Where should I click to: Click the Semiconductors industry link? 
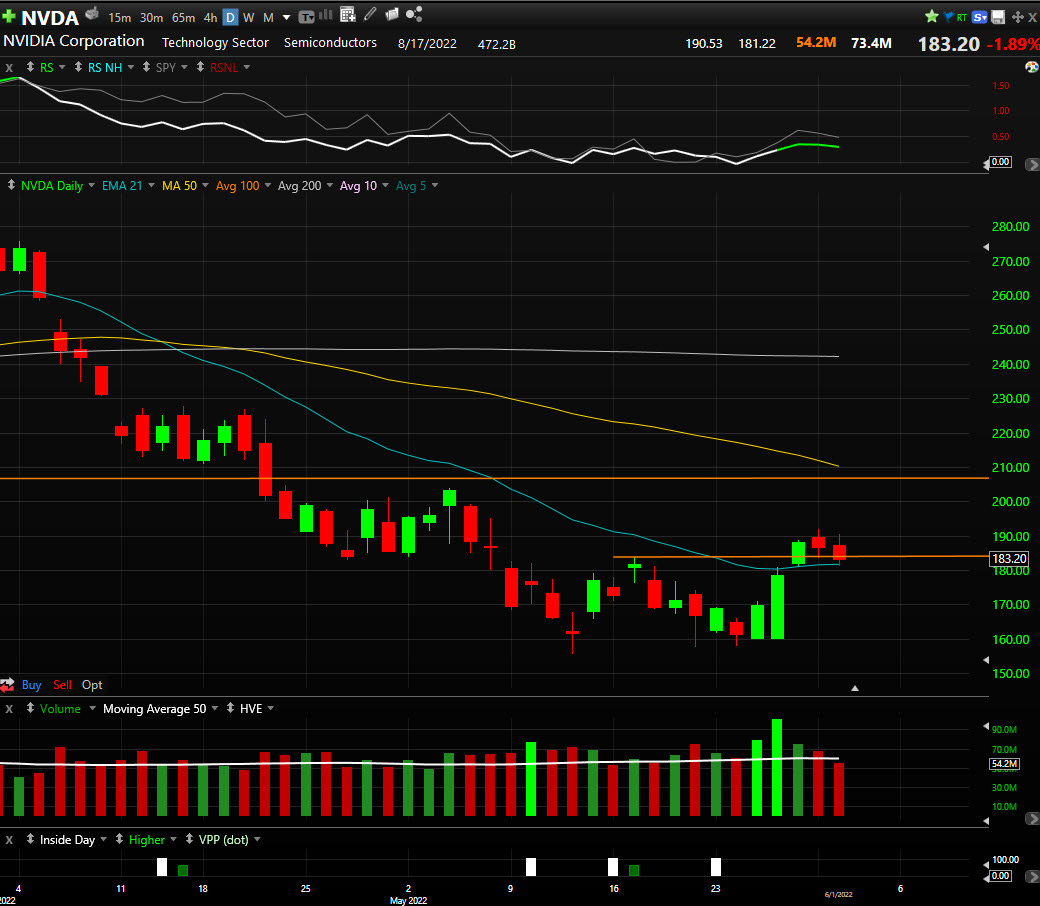[330, 42]
